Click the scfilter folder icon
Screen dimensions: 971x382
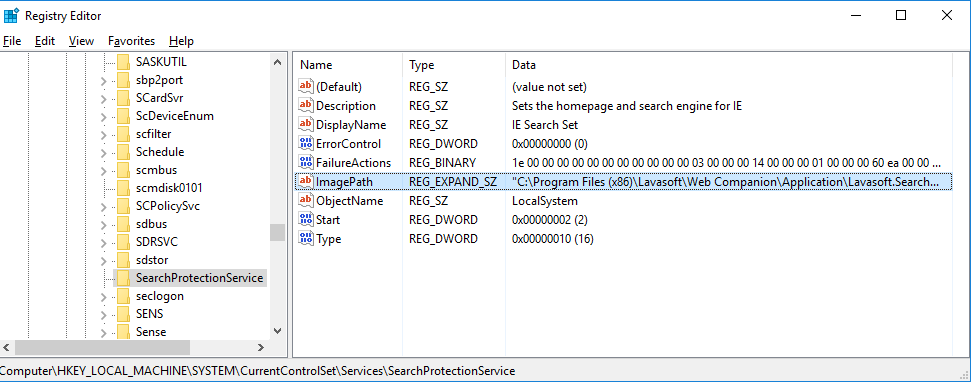tap(123, 134)
